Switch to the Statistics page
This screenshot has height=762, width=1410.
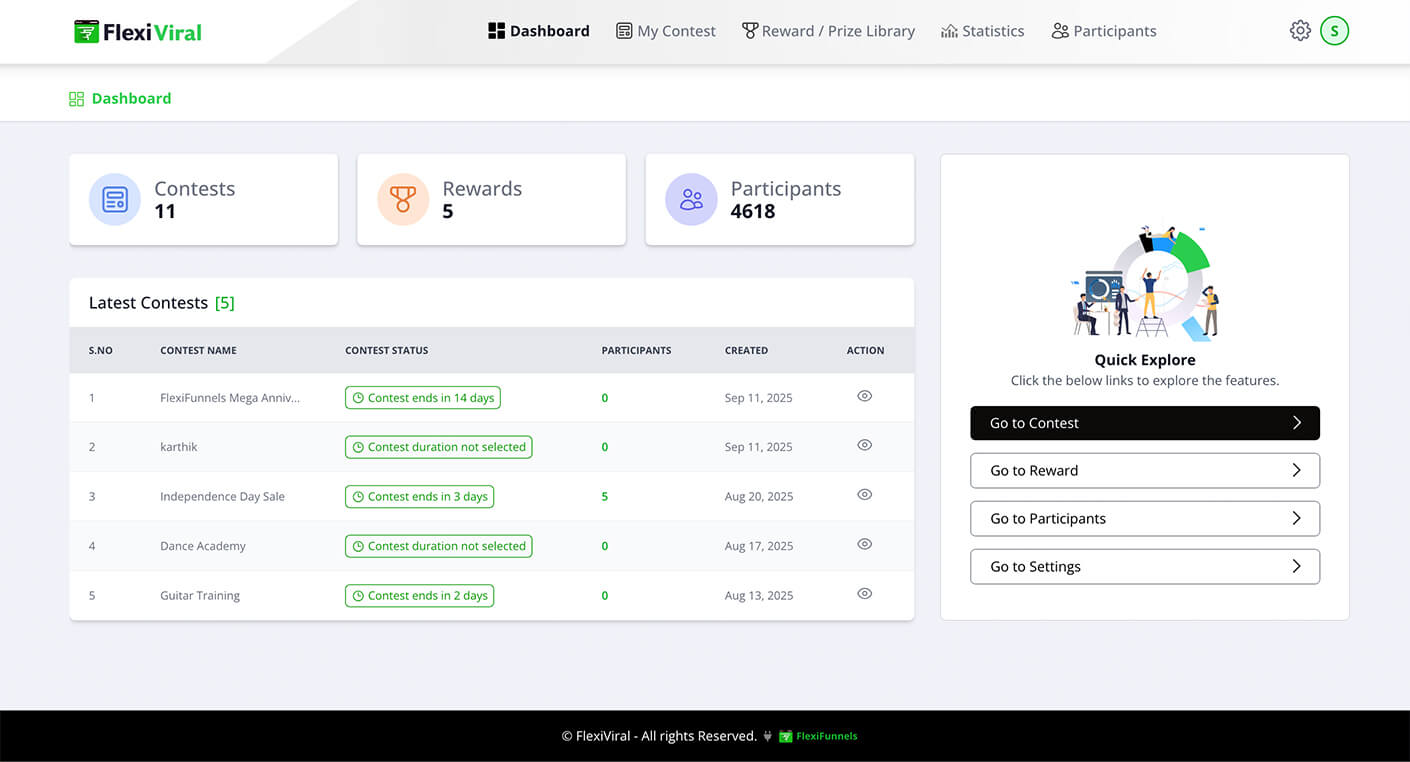coord(982,31)
